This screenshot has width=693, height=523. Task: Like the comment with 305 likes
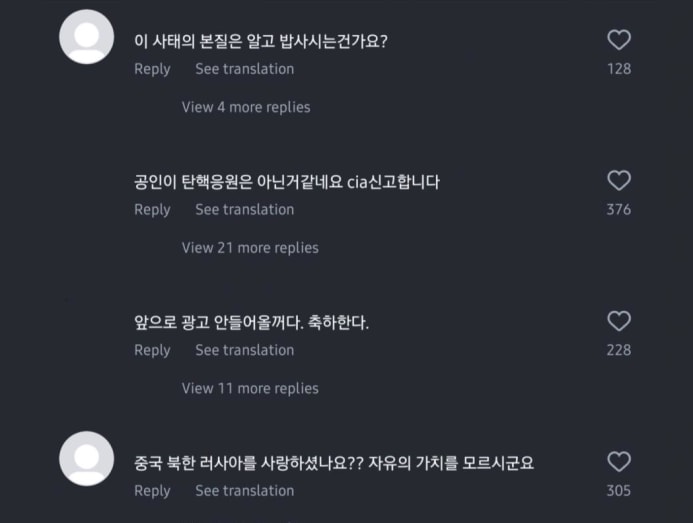[x=619, y=462]
